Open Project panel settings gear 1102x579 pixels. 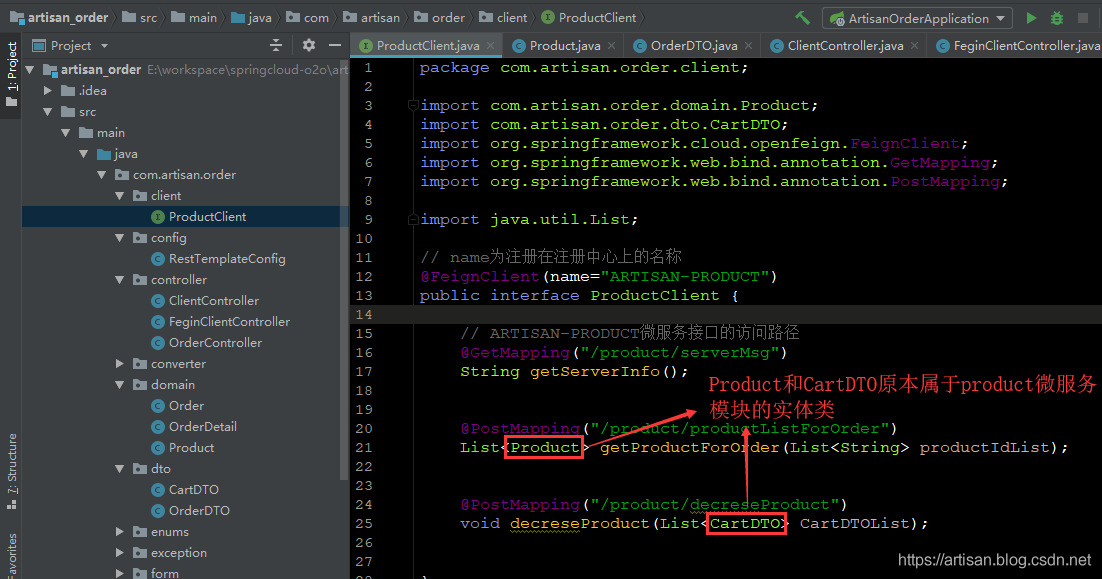point(308,45)
